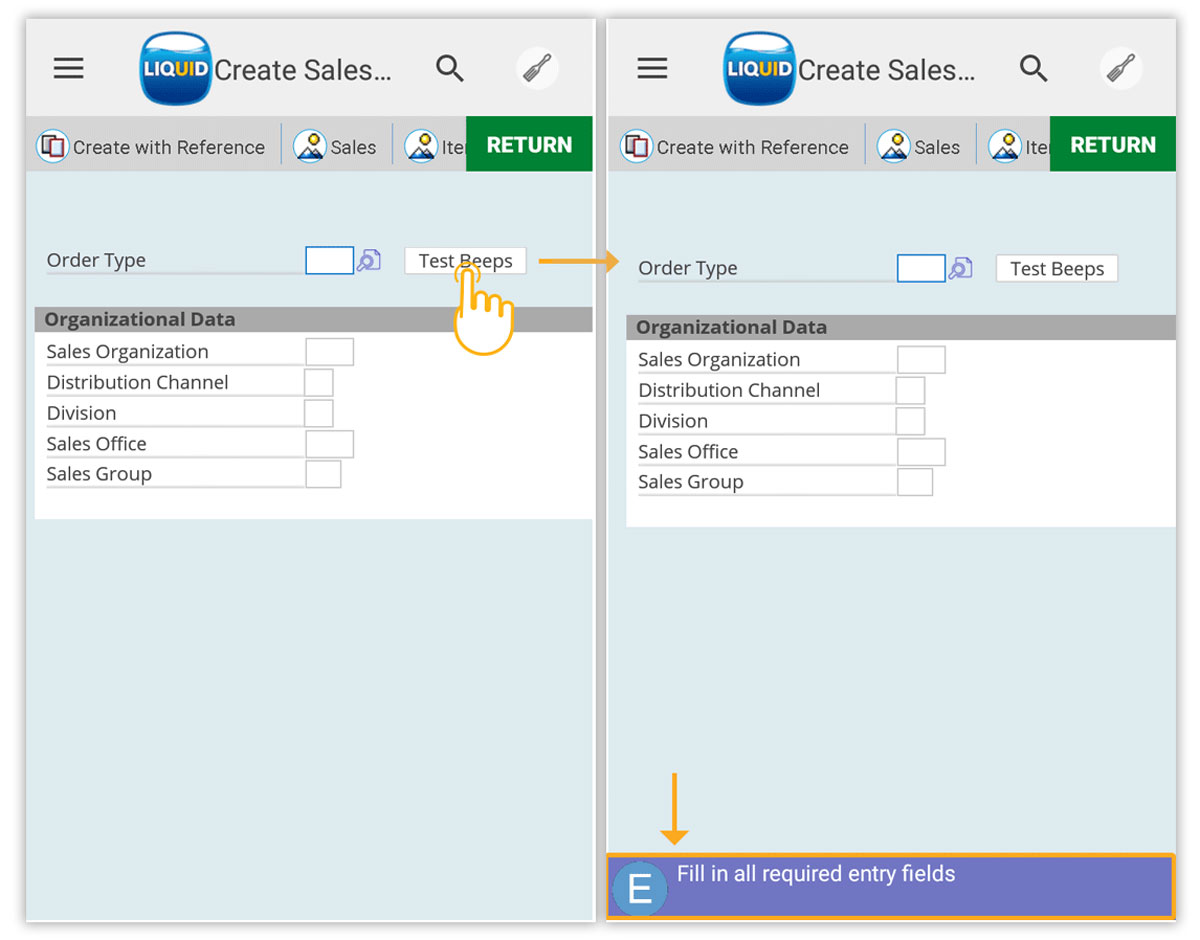1200x940 pixels.
Task: Click Create with Reference icon in left screen
Action: click(52, 146)
